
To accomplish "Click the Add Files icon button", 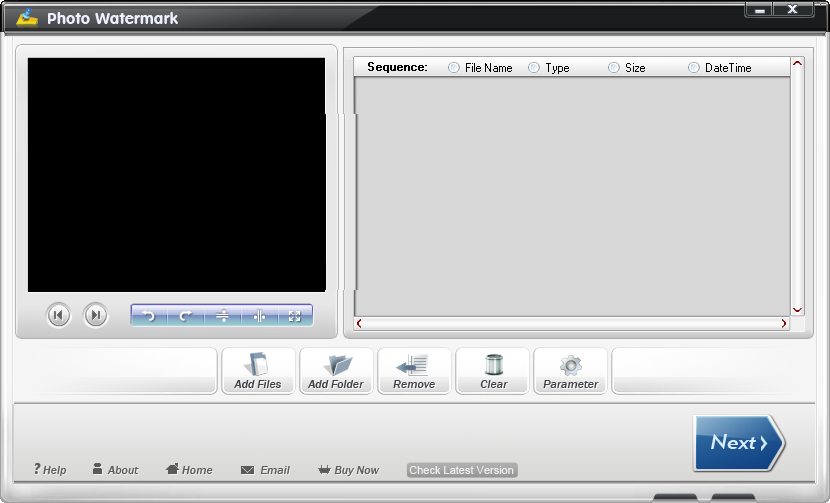I will point(258,371).
